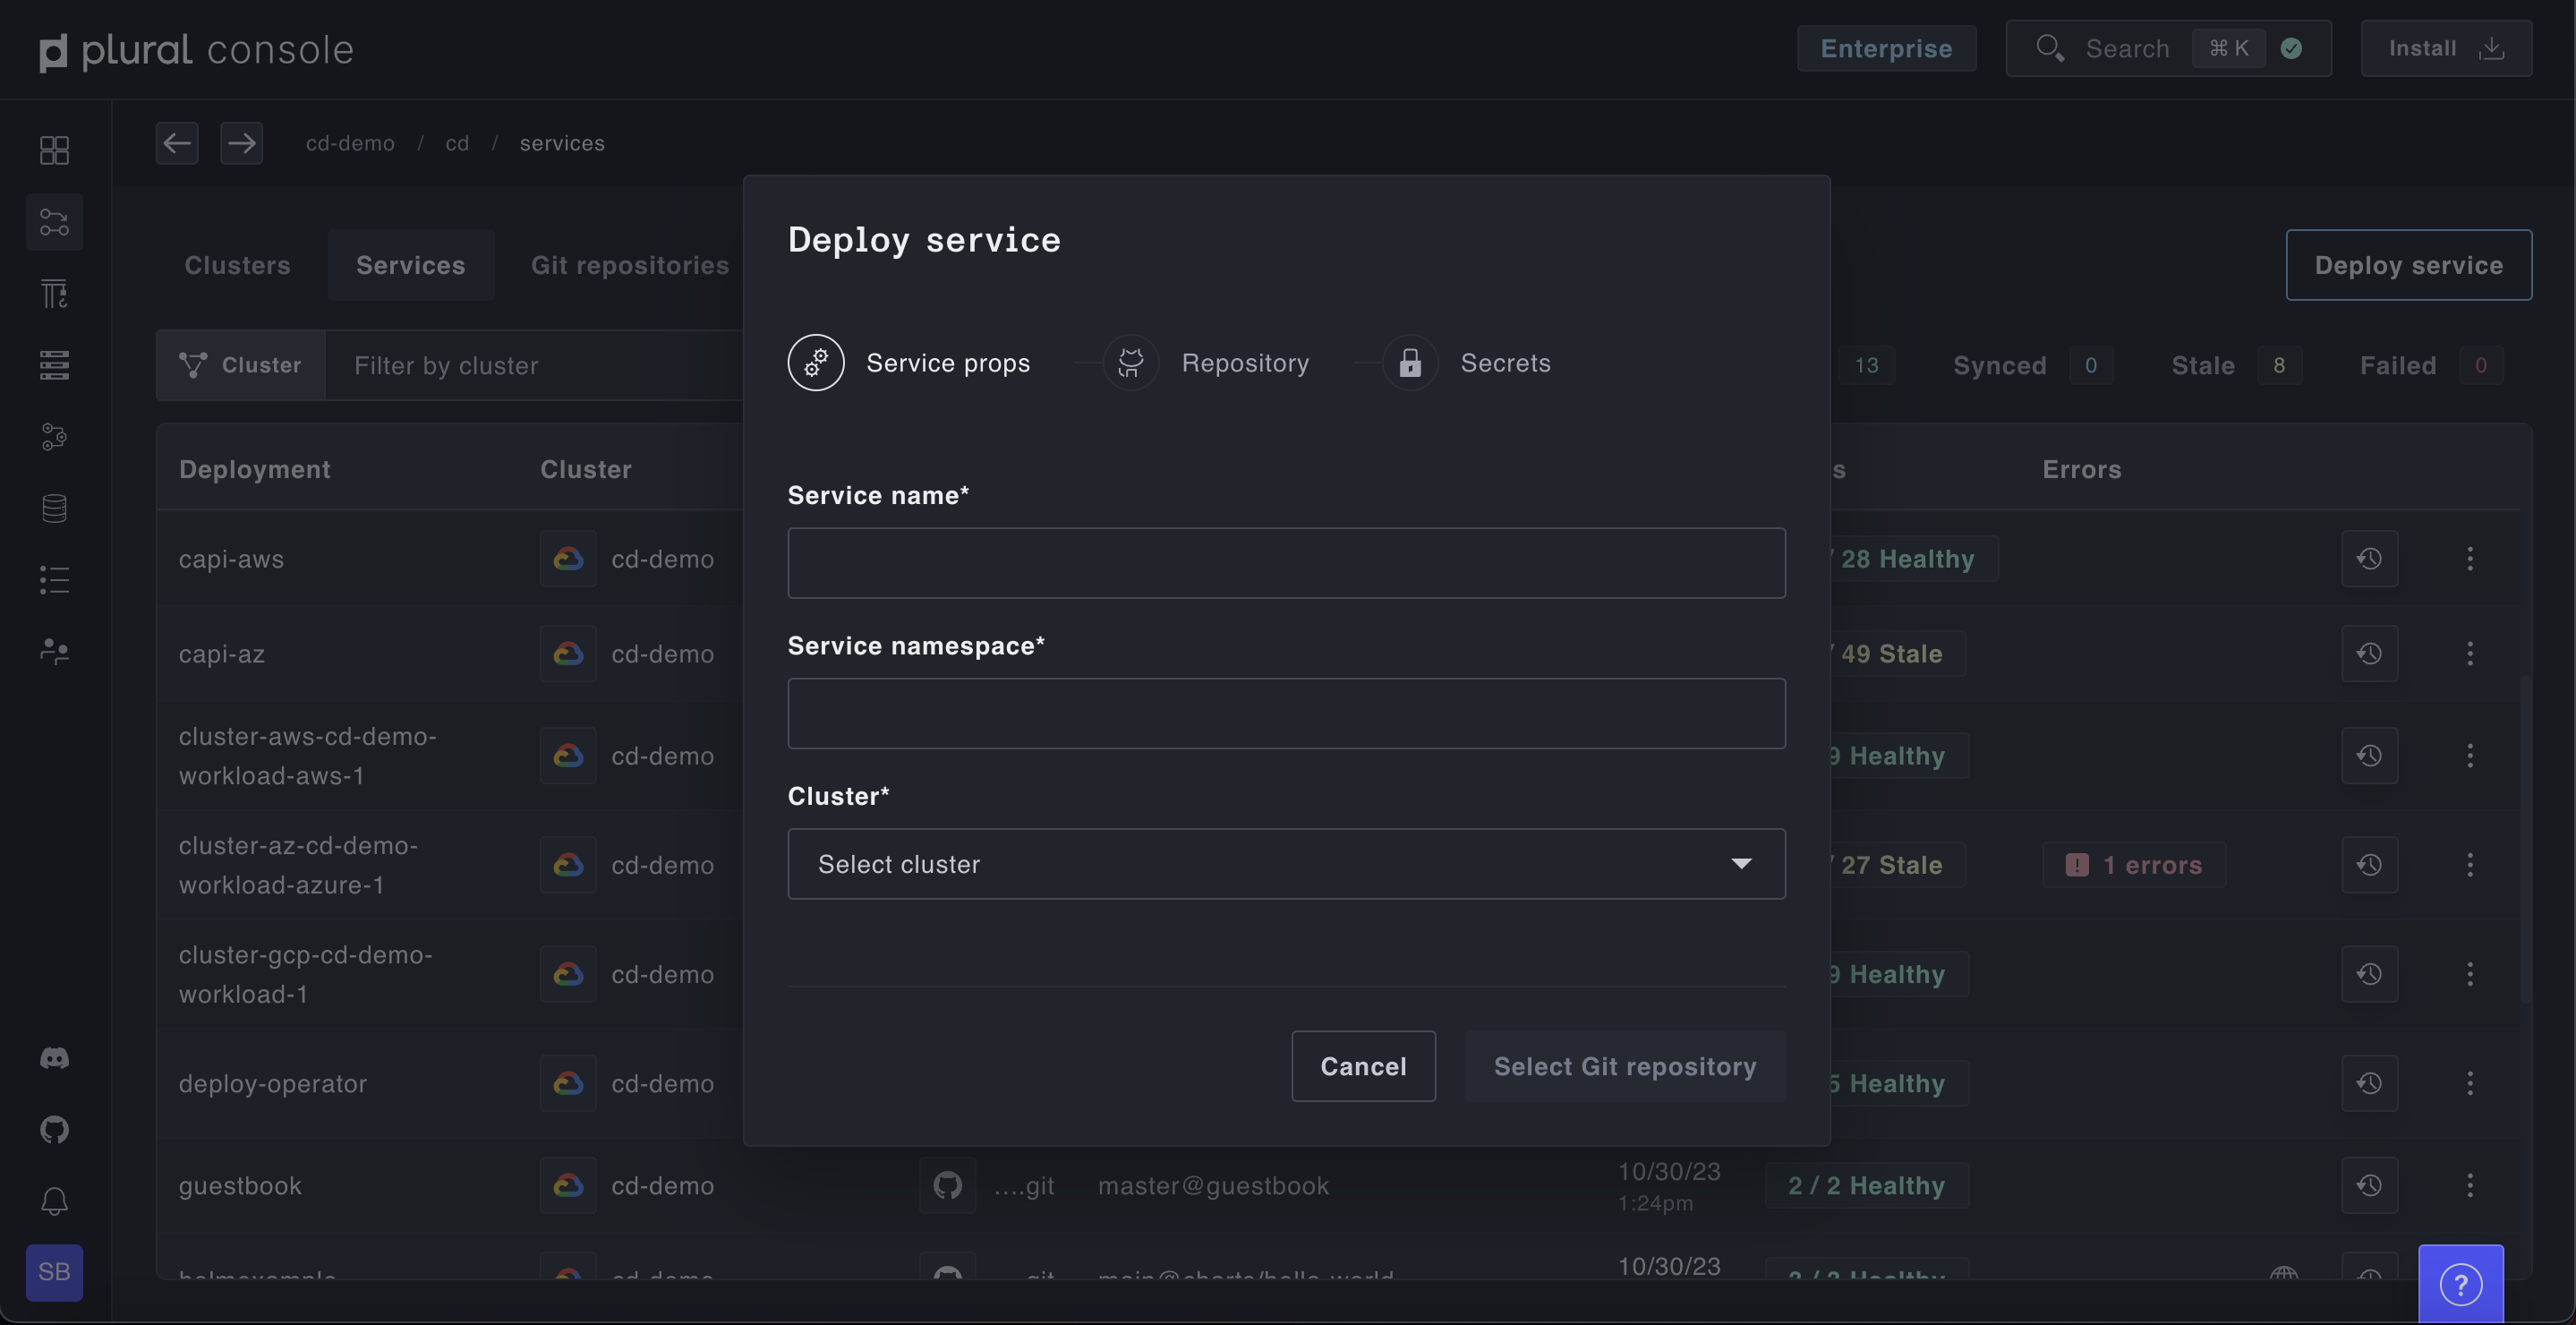Open the guestbook deployment row
Screen dimensions: 2576x1325
pyautogui.click(x=240, y=1185)
